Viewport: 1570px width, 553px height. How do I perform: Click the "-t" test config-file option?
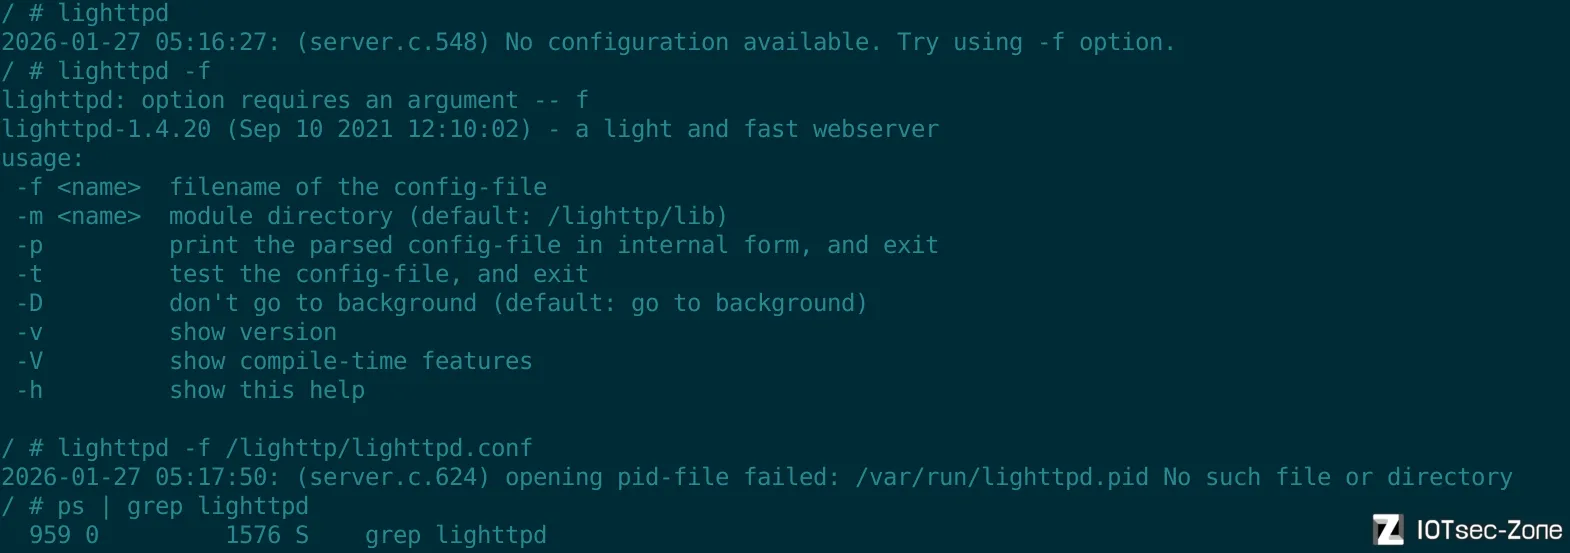click(30, 274)
